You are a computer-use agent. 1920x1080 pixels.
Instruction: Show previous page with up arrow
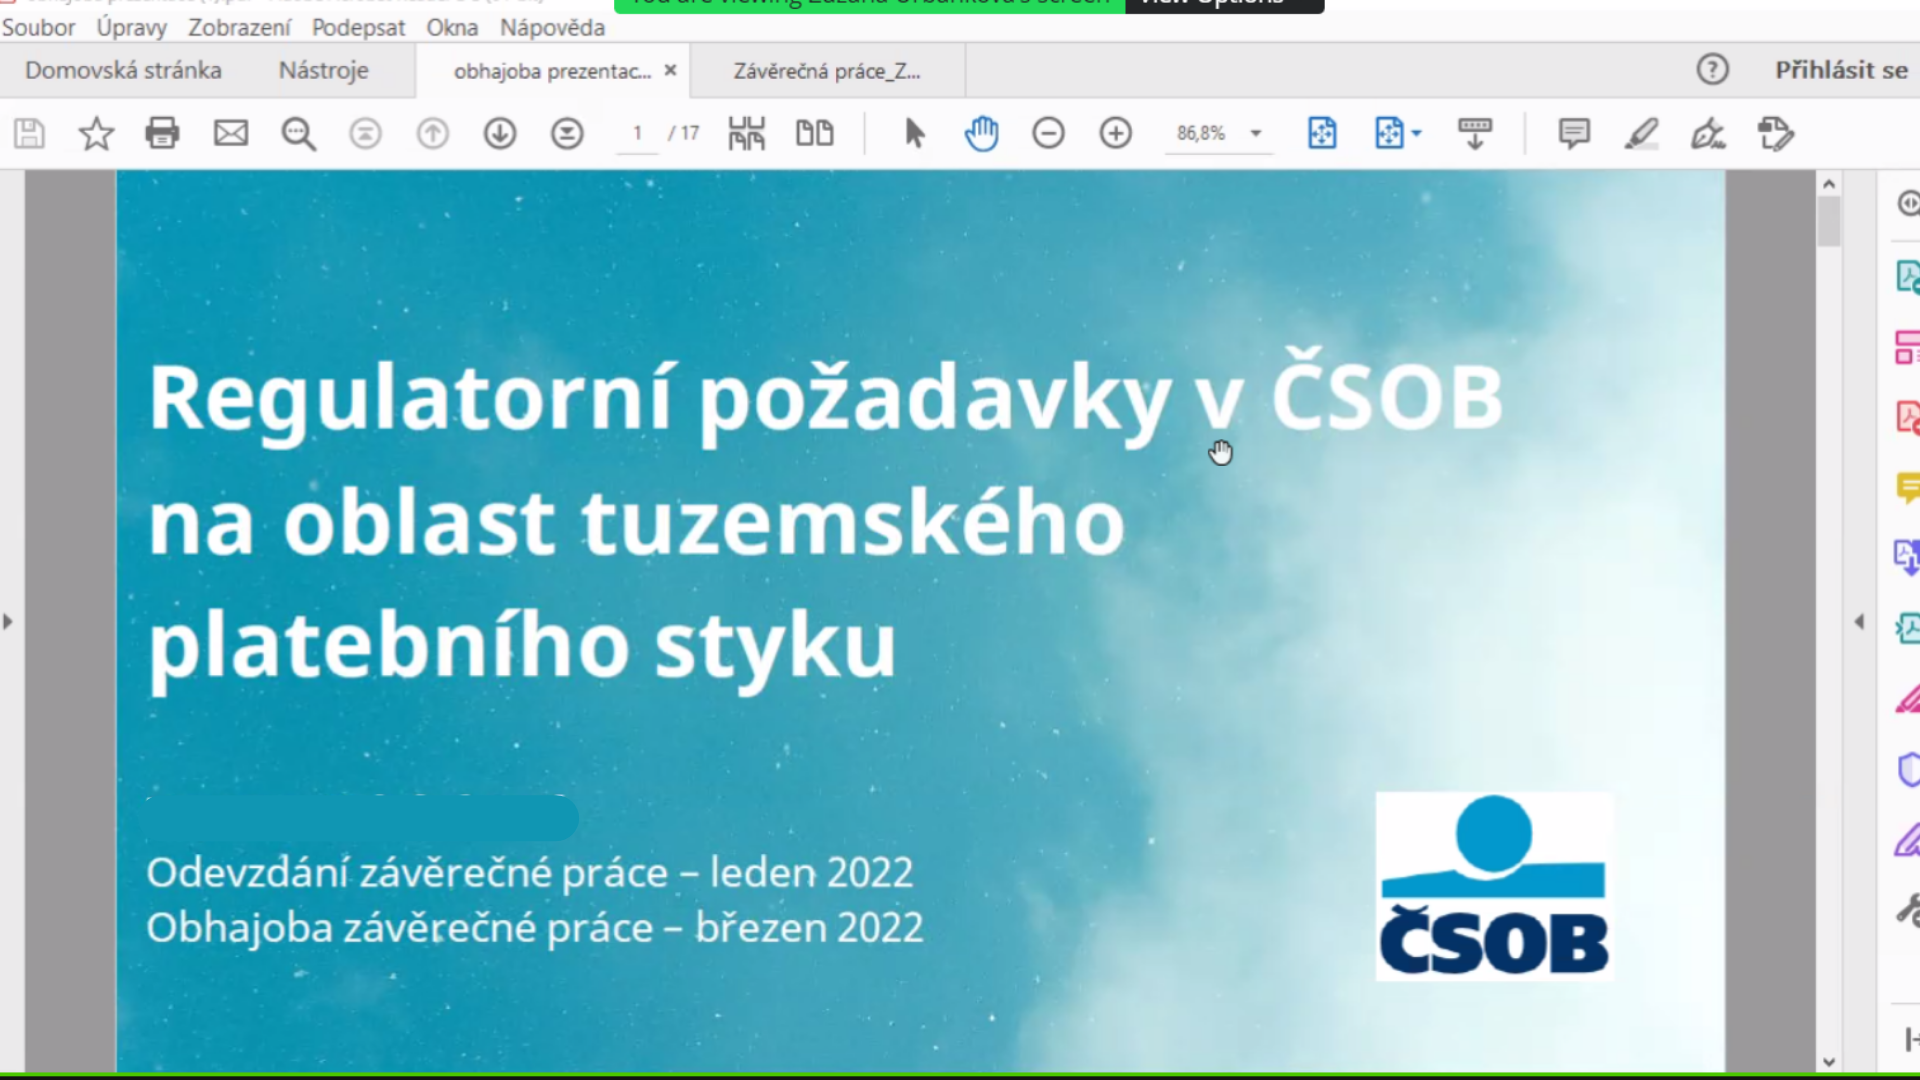432,133
